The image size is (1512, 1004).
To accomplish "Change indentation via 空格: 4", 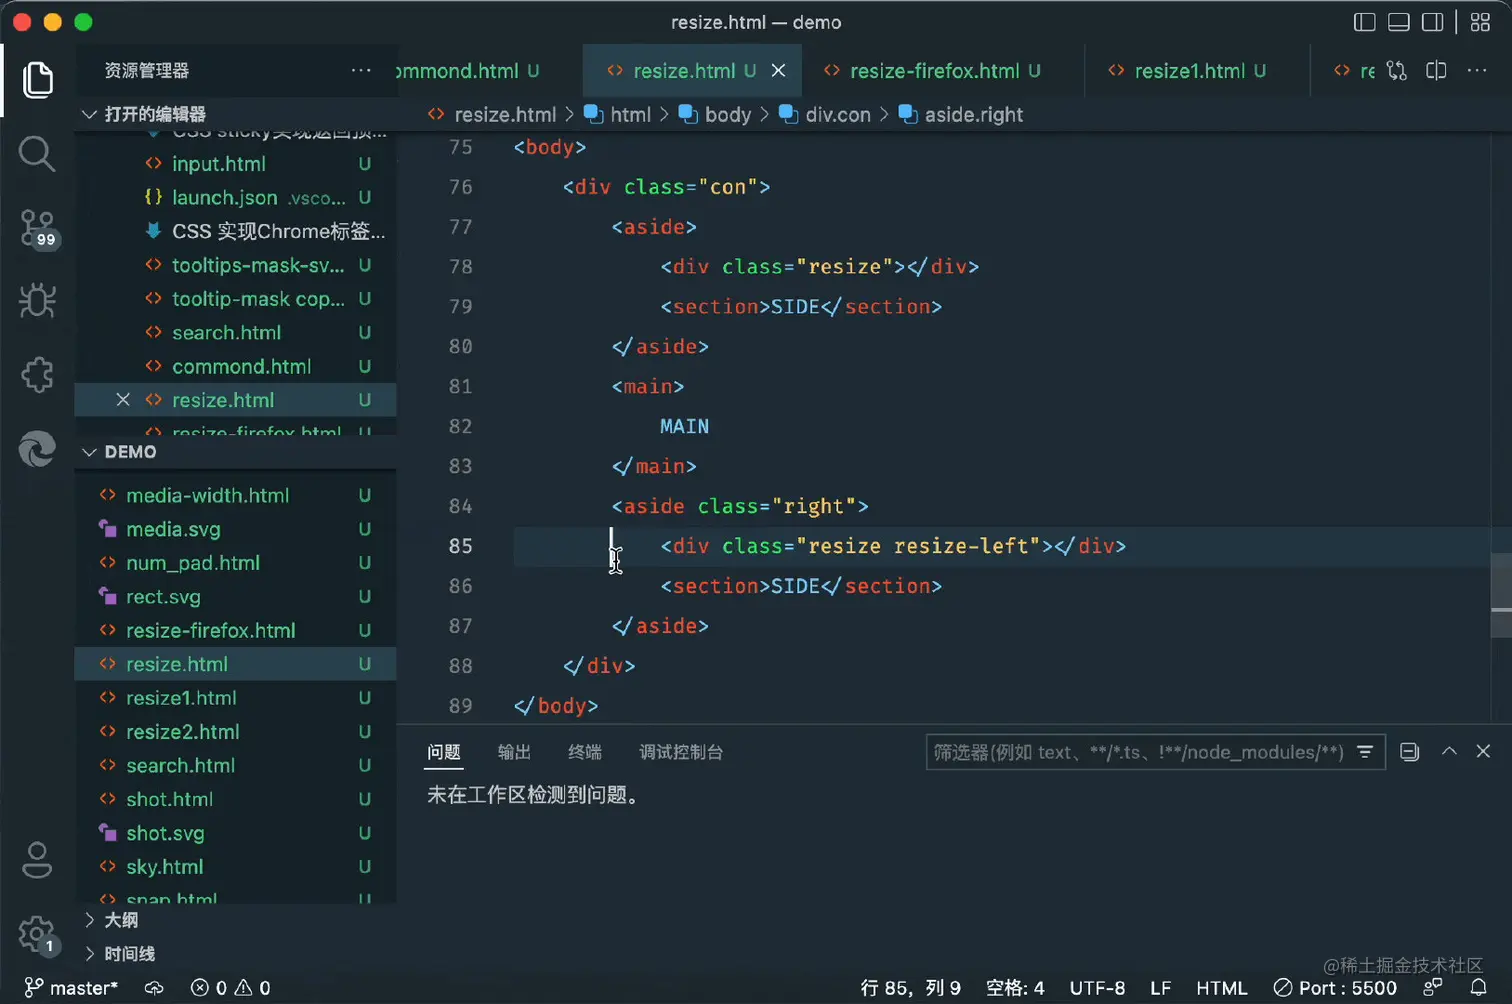I will [1015, 988].
